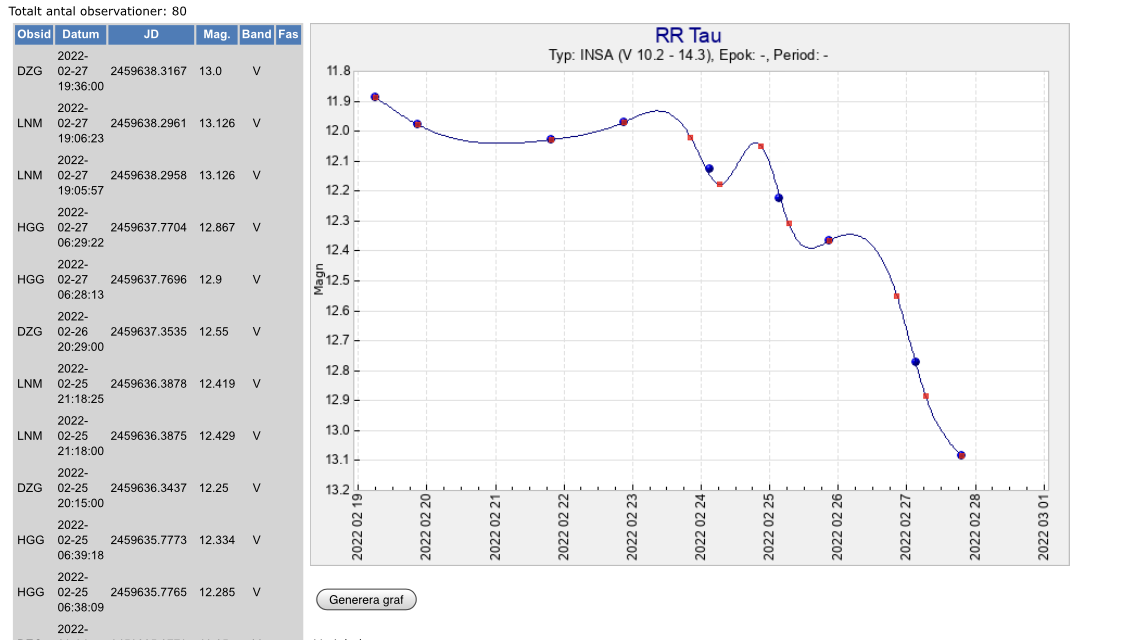Click the first blue data point near 11.9
1136x640 pixels.
coord(375,97)
